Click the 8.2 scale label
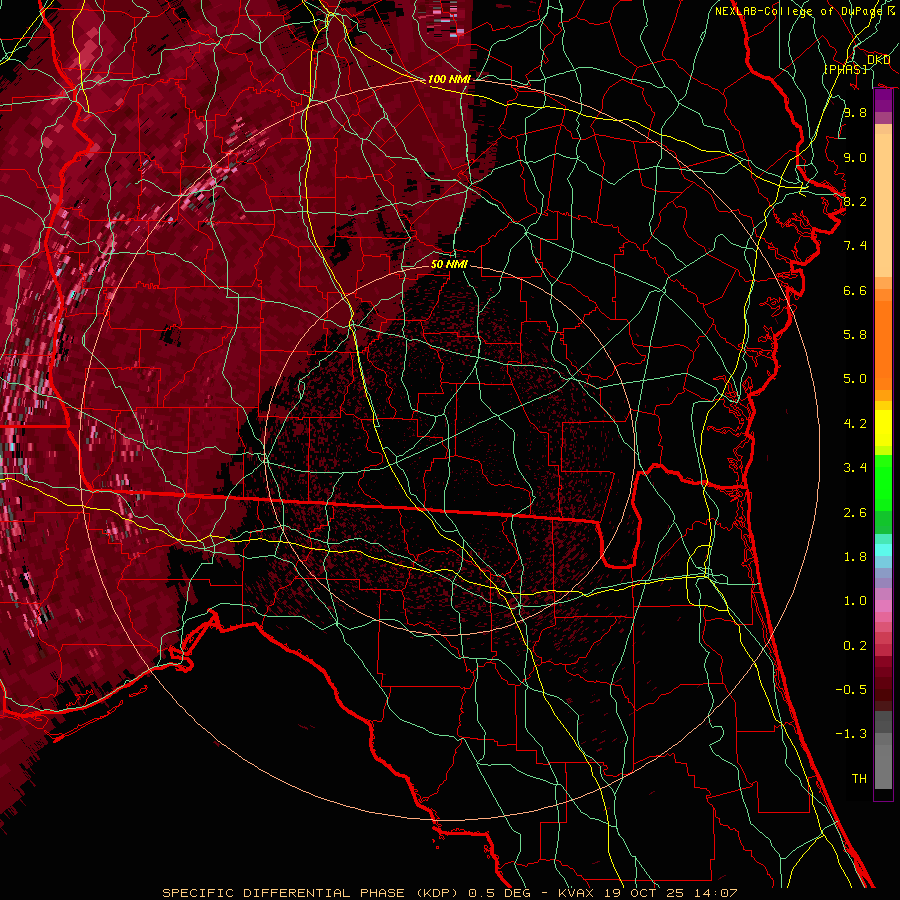 [855, 201]
